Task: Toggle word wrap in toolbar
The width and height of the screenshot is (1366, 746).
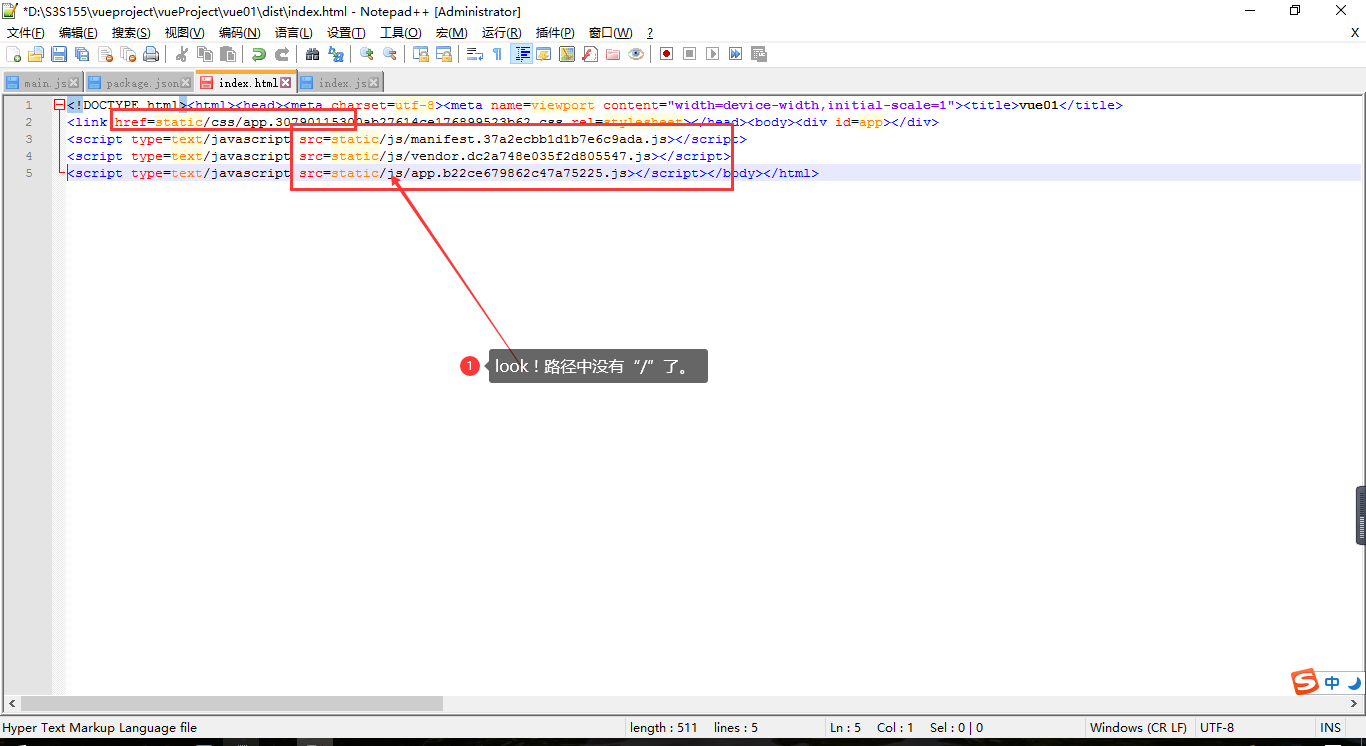Action: (x=475, y=54)
